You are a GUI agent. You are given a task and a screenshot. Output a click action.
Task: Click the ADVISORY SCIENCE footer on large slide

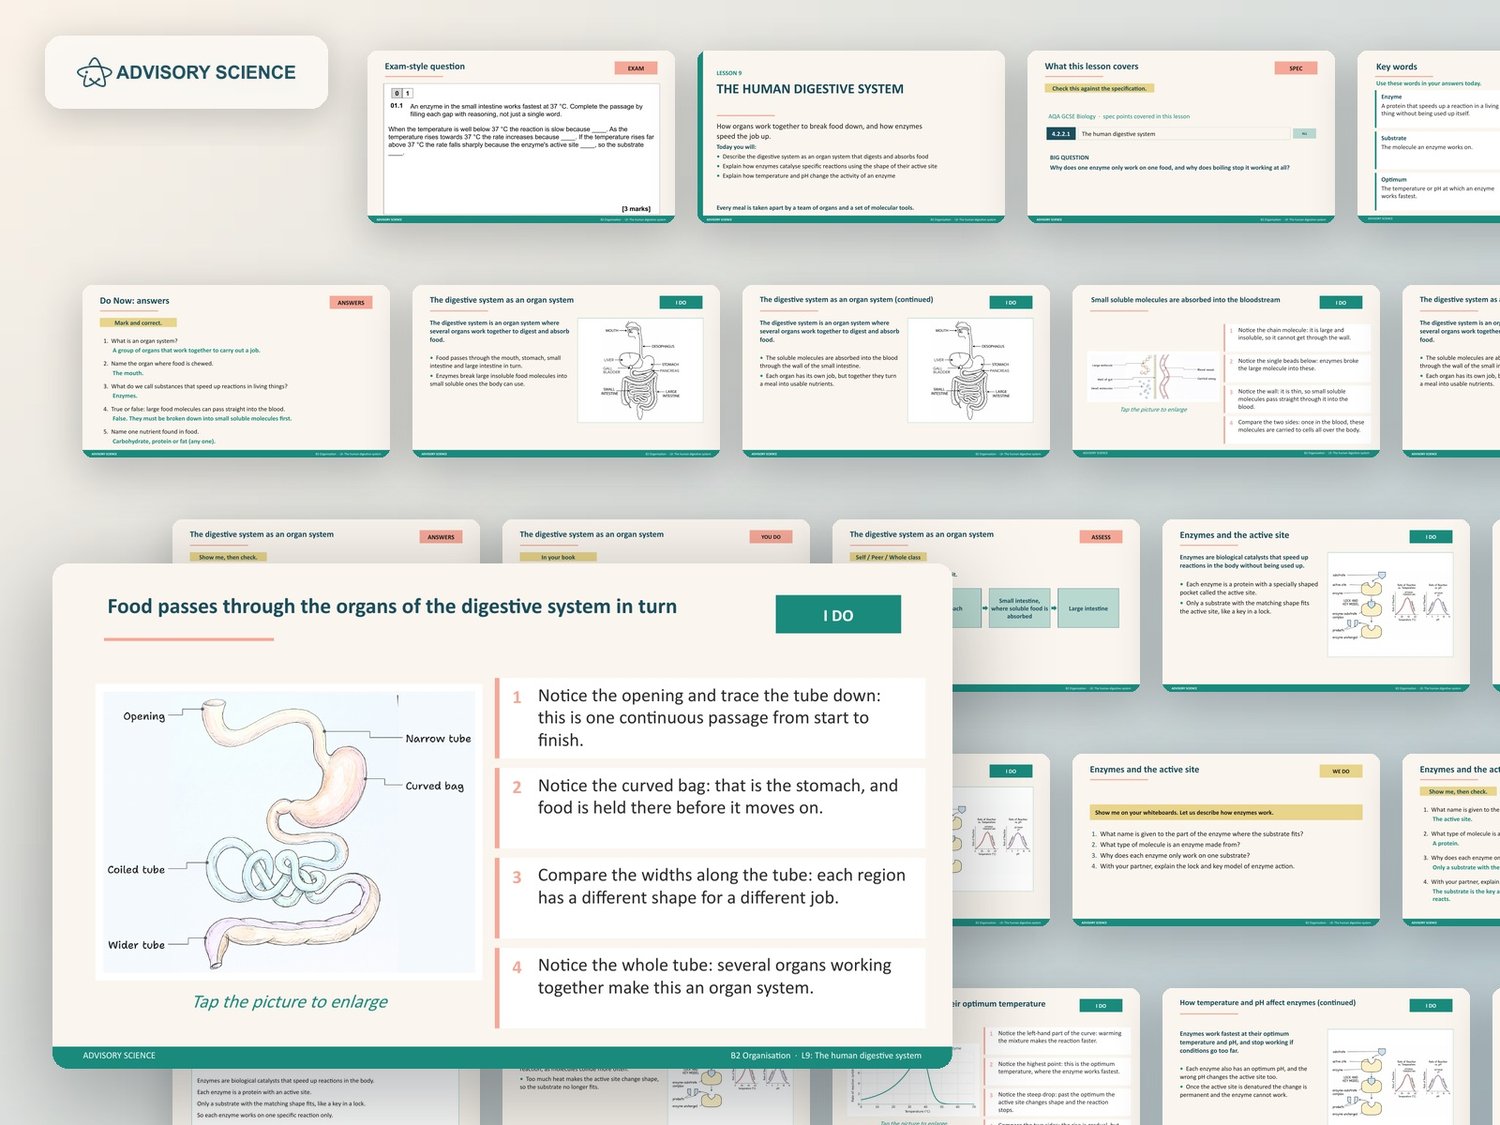pyautogui.click(x=119, y=1055)
